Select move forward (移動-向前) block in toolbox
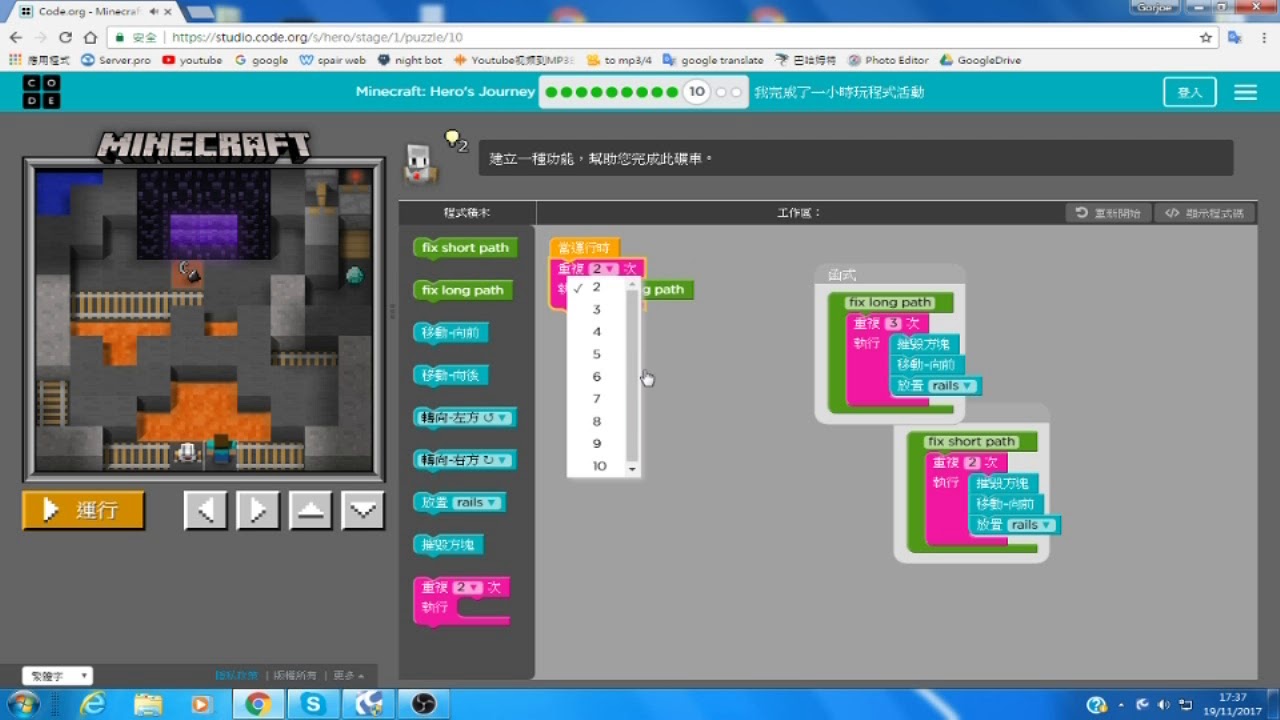This screenshot has width=1280, height=720. (452, 333)
